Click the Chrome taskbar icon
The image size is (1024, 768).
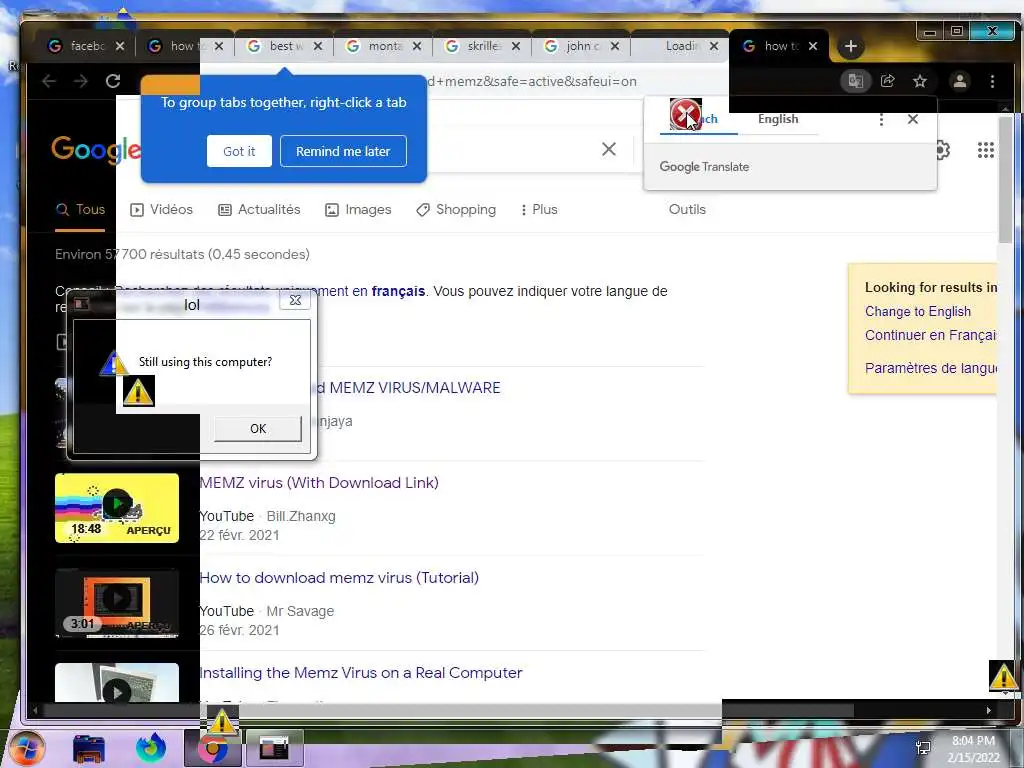tap(212, 748)
